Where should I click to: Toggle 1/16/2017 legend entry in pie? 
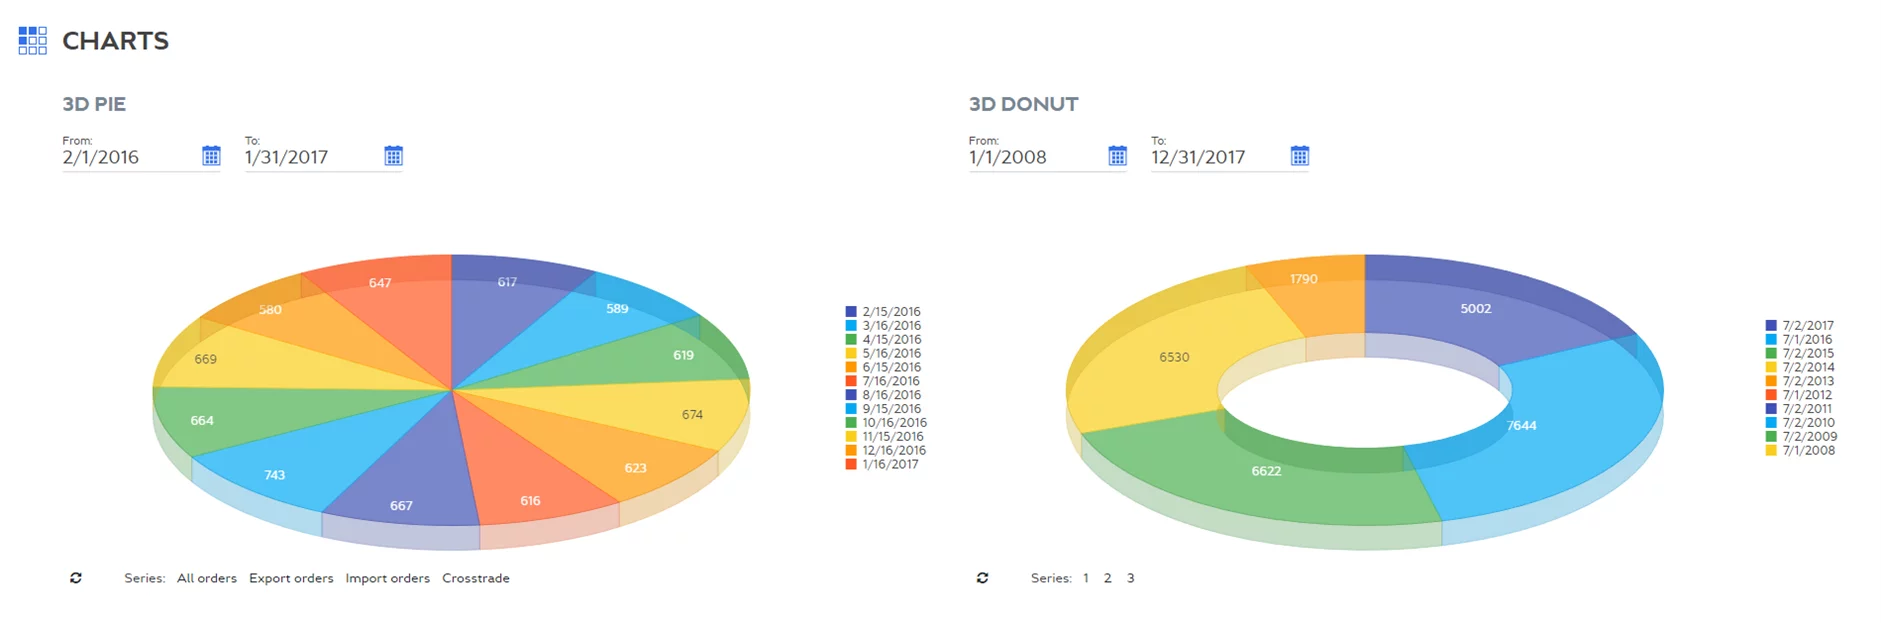[890, 464]
